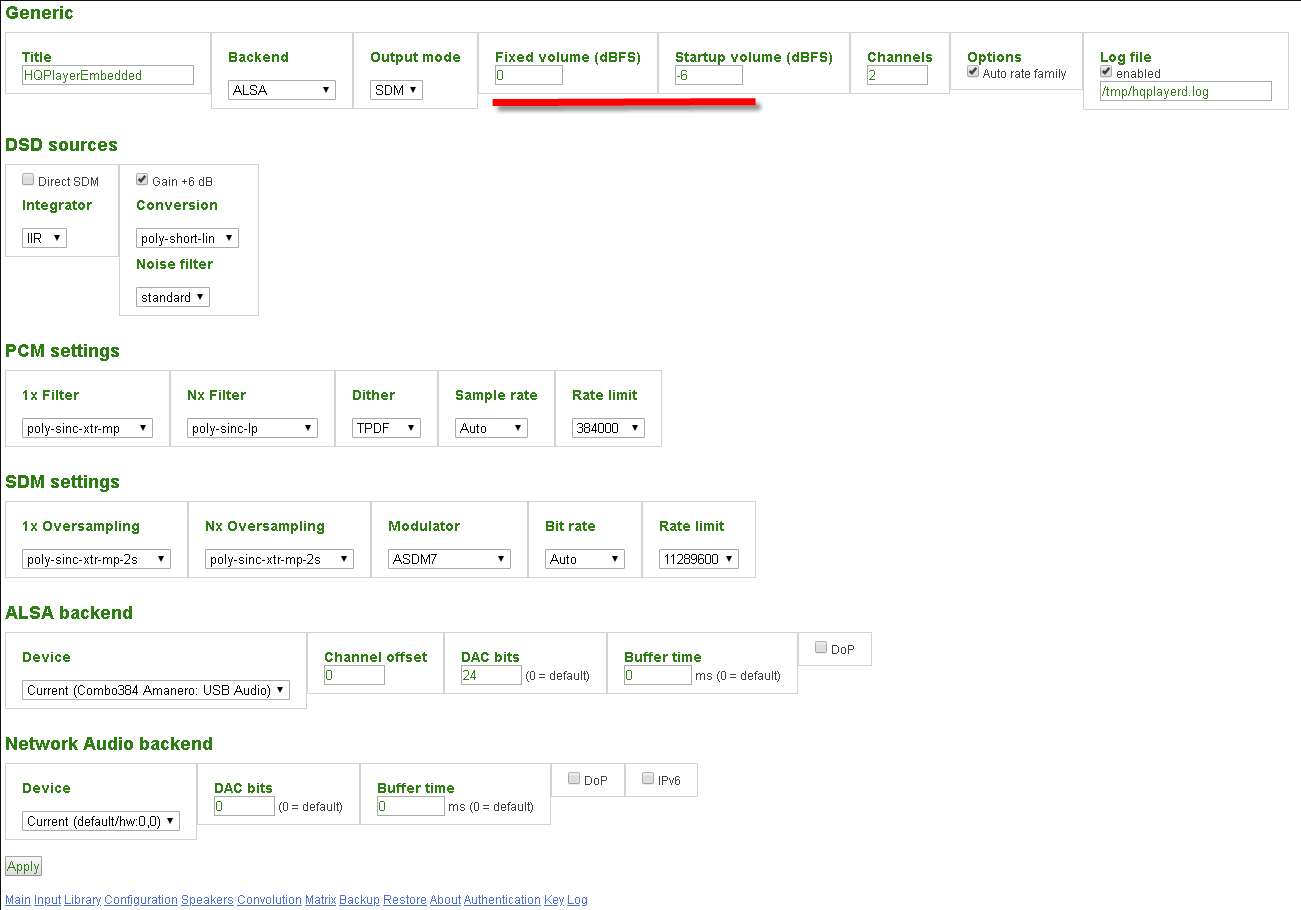Open the PCM Rate limit dropdown 384000

coord(608,428)
